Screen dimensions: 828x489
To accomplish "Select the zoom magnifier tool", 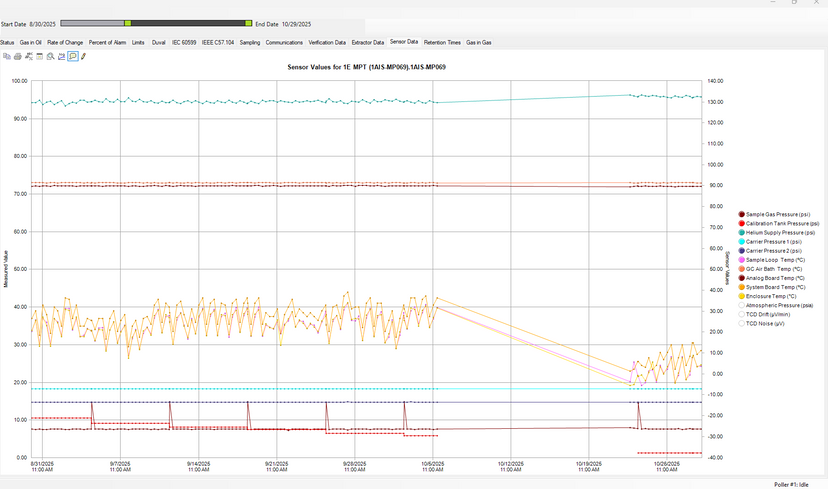I will tap(51, 56).
